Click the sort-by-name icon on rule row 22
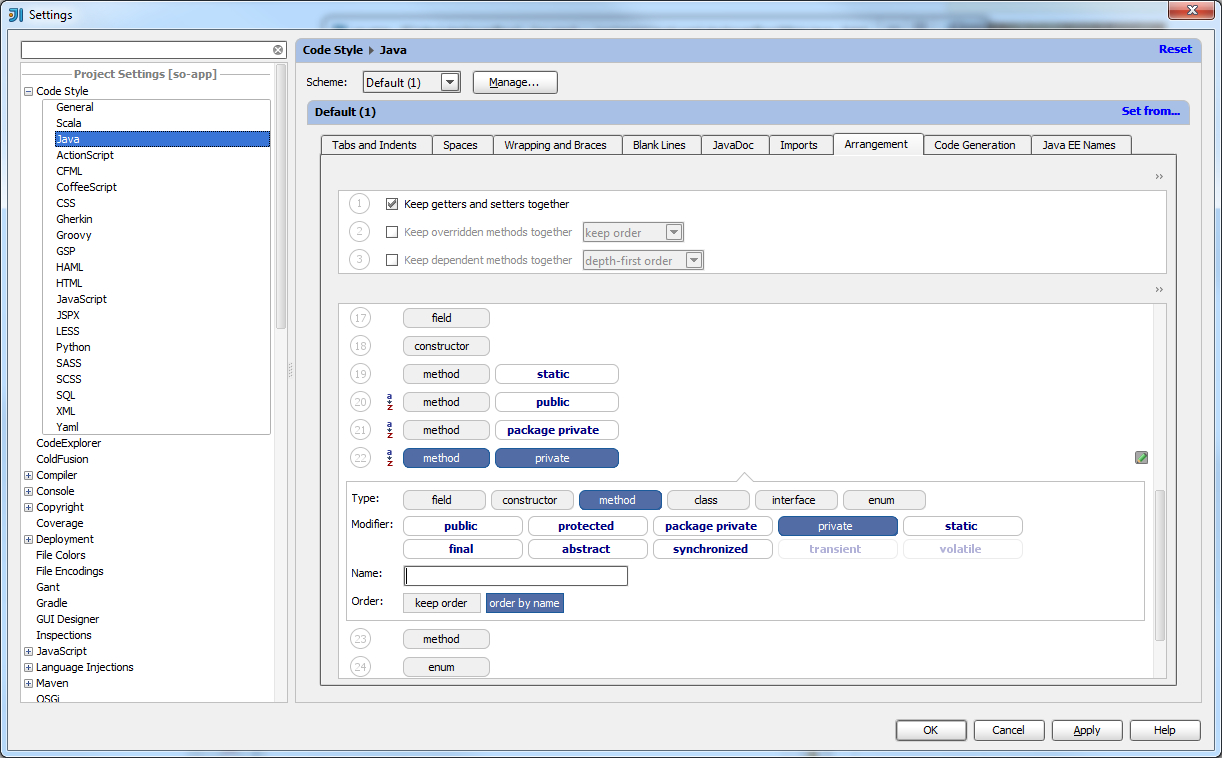Image resolution: width=1222 pixels, height=758 pixels. [389, 458]
